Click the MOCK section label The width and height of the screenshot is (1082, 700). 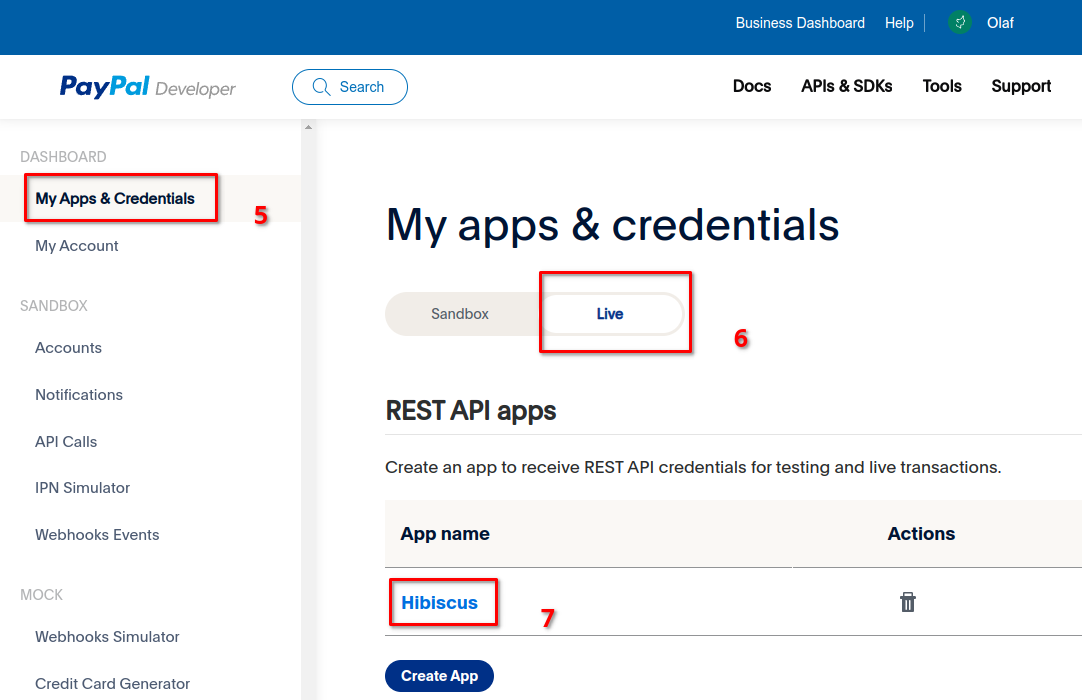pyautogui.click(x=41, y=595)
